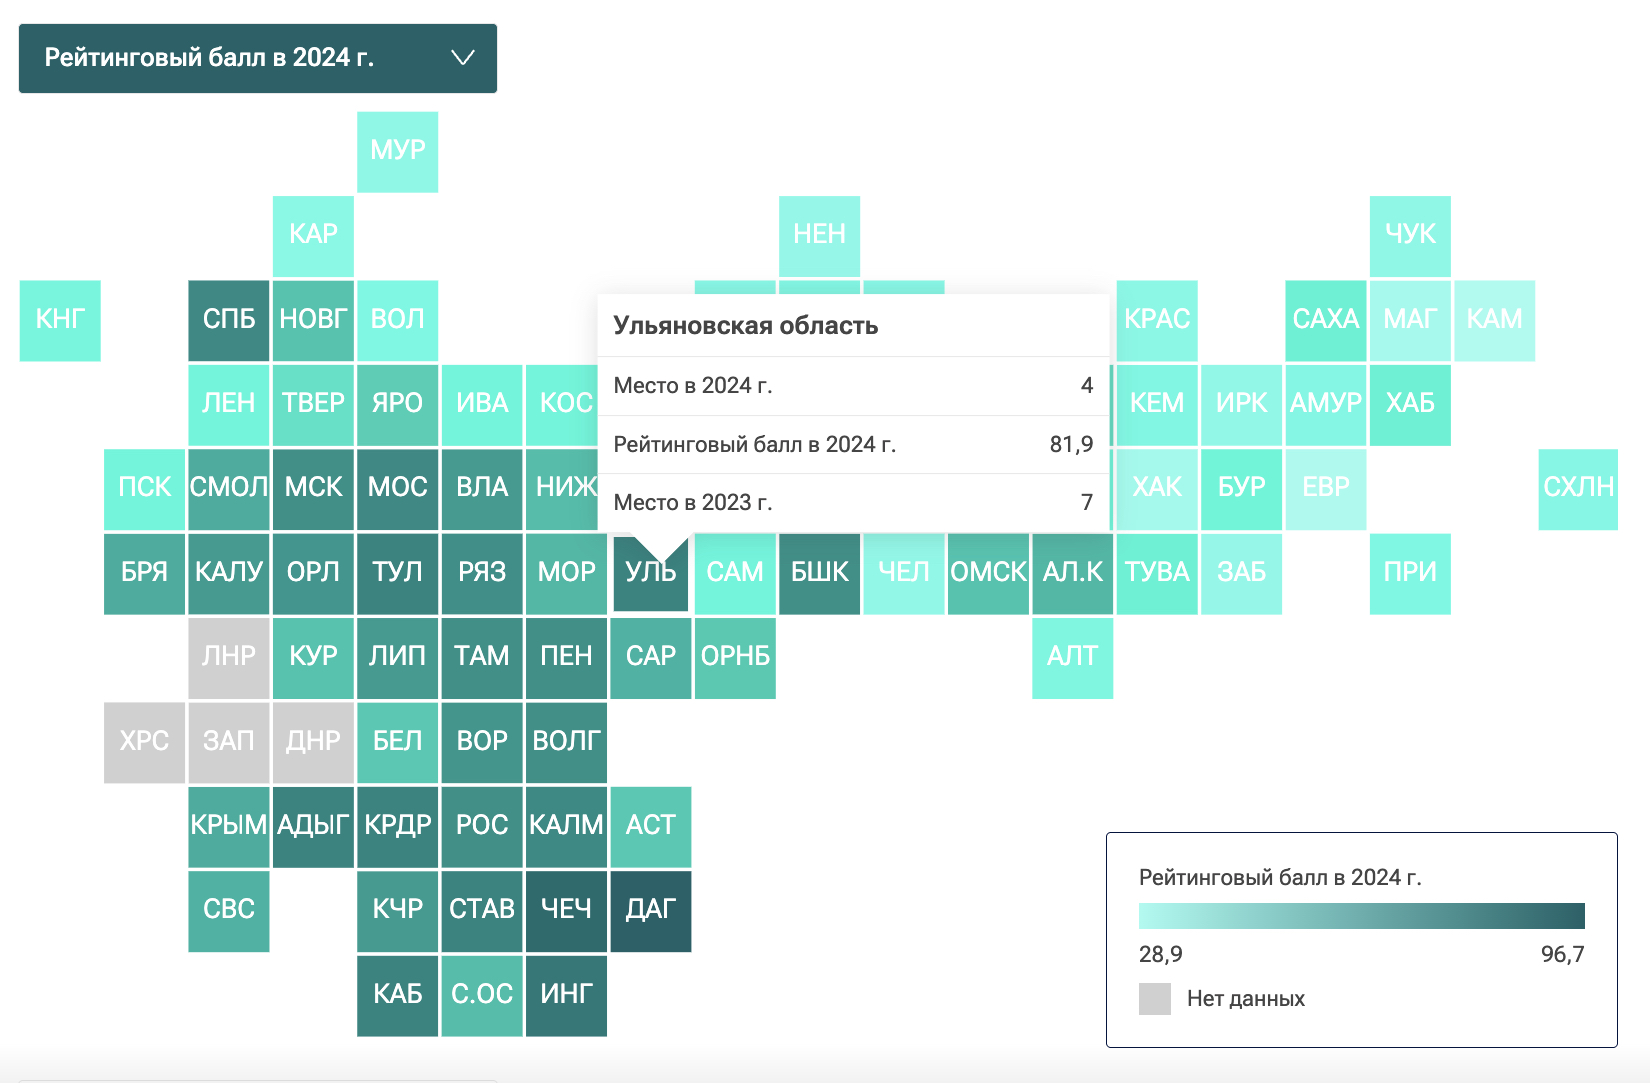
Task: Click the СПБ region tile
Action: pos(229,320)
